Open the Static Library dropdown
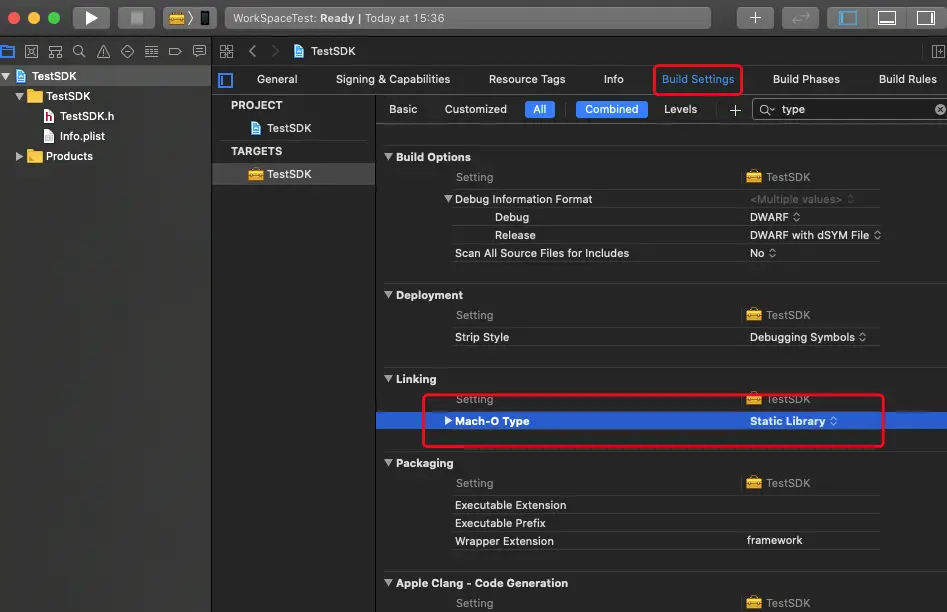This screenshot has height=612, width=947. pos(794,421)
